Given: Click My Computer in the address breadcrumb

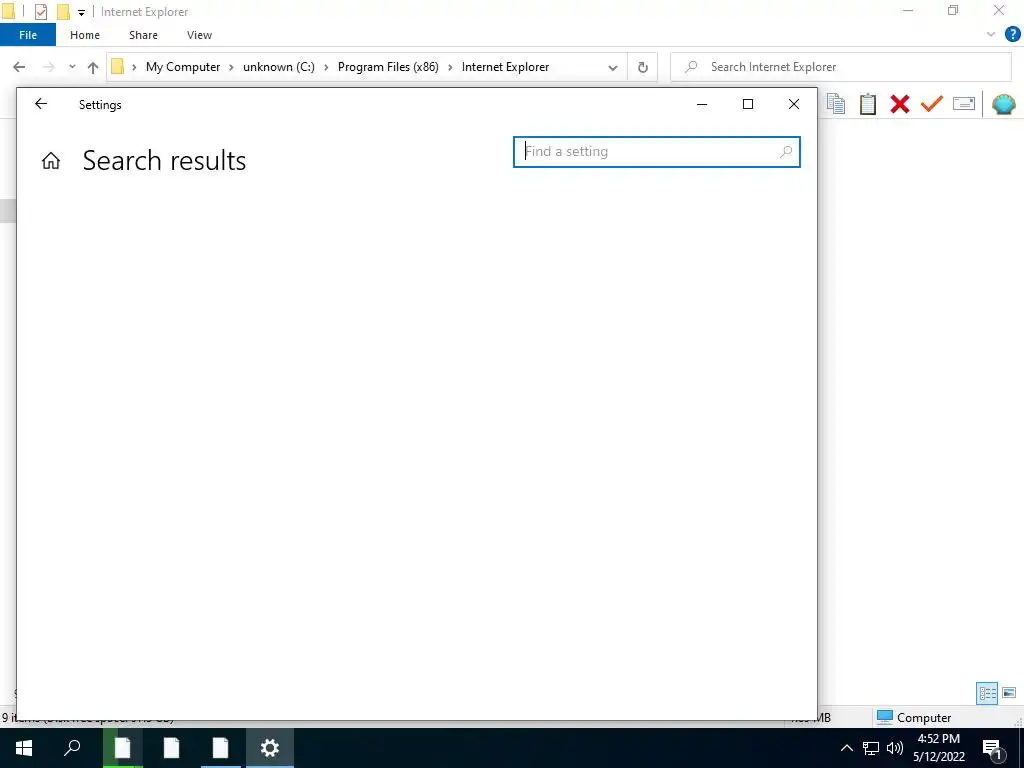Looking at the screenshot, I should [183, 67].
